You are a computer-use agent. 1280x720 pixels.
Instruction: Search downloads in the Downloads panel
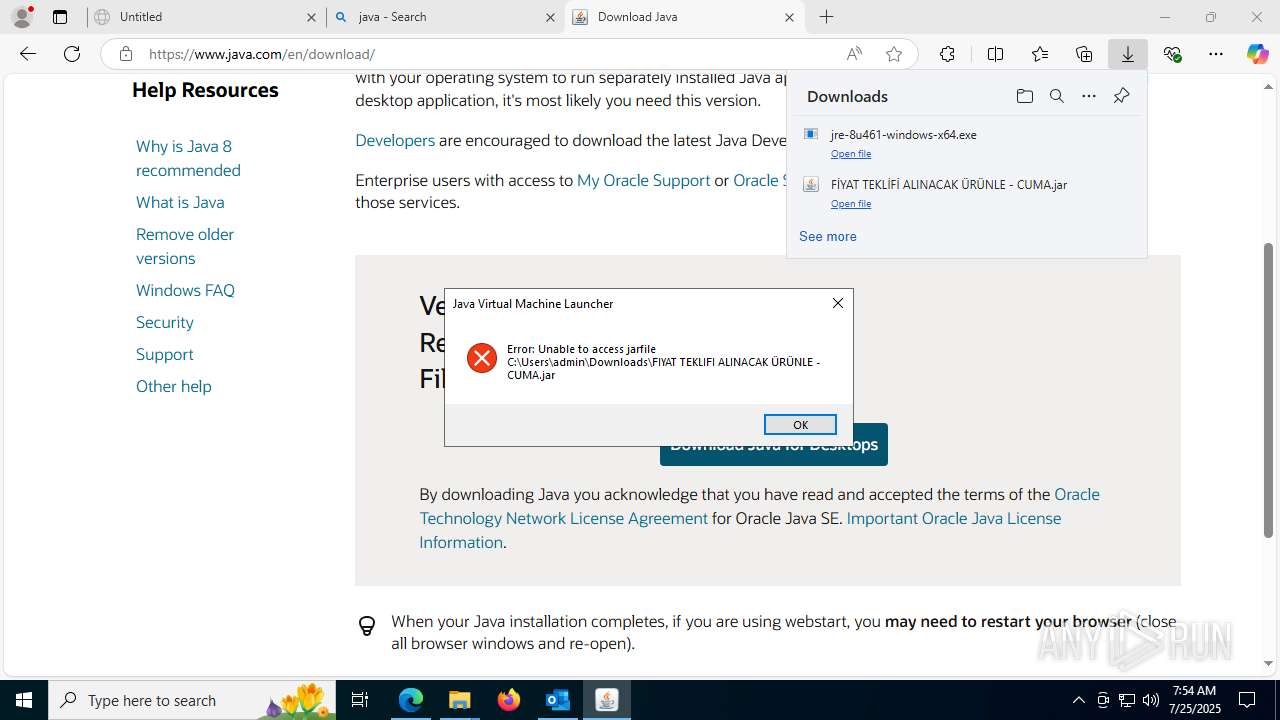tap(1056, 96)
